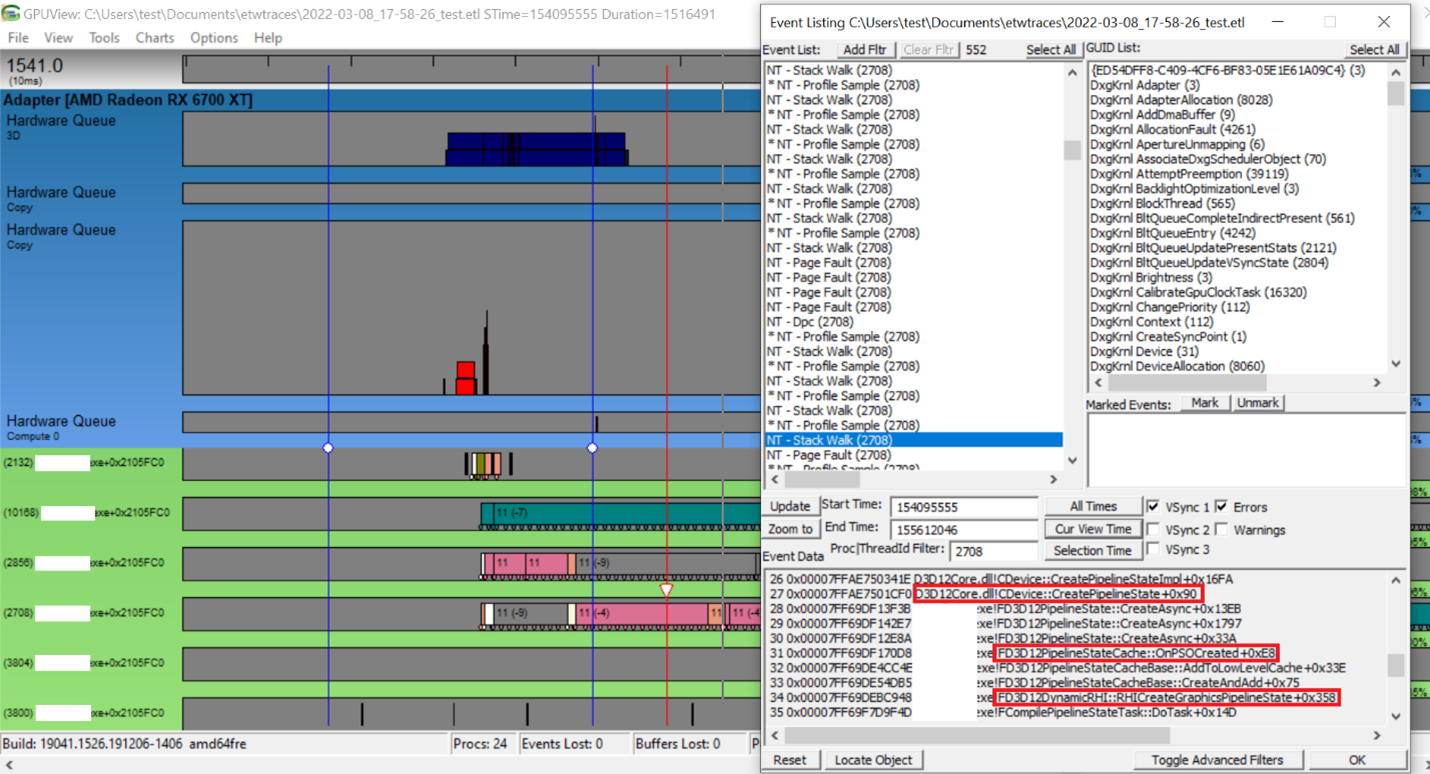Click the teal block on thread 10168
Image resolution: width=1430 pixels, height=774 pixels.
pyautogui.click(x=620, y=513)
